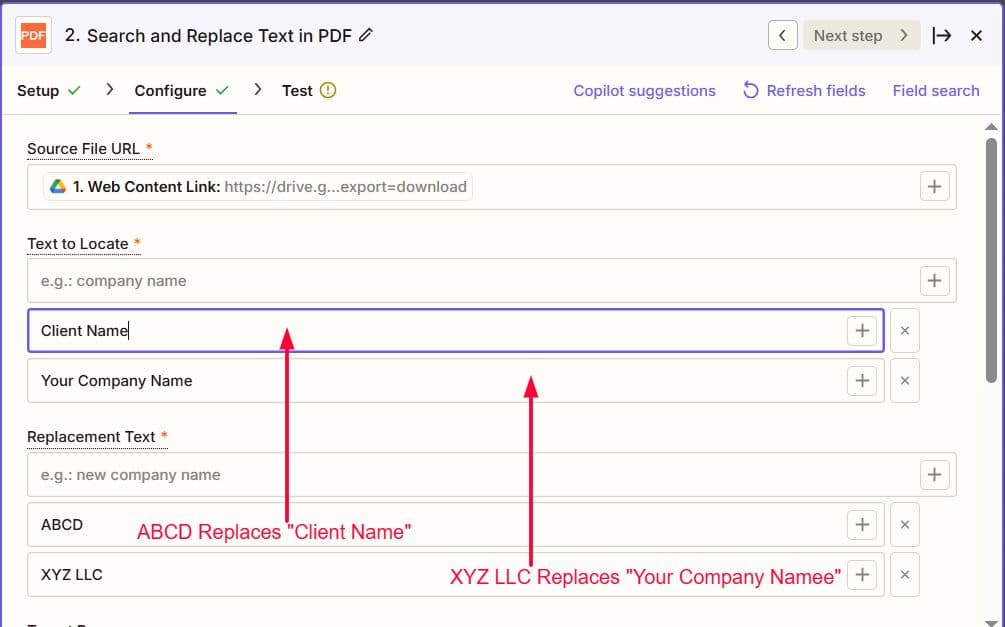The image size is (1005, 627).
Task: Click the exit-to-canvas arrow icon in header
Action: click(942, 35)
